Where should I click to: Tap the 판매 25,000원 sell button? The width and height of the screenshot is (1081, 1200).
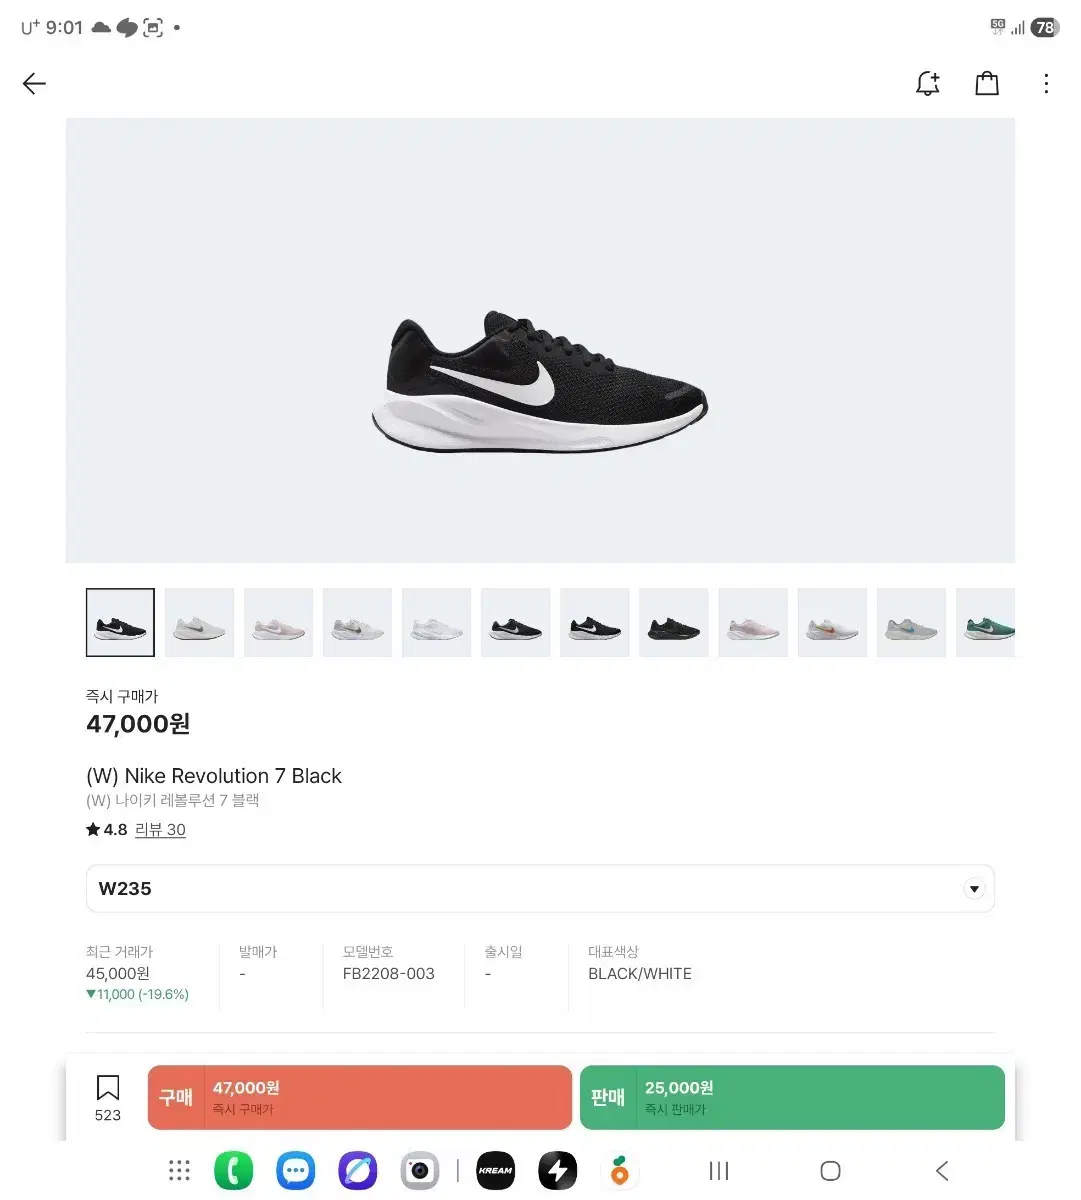(792, 1097)
